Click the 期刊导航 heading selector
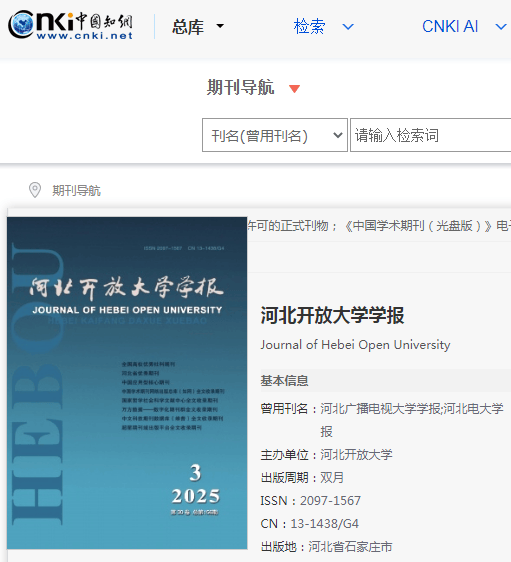Image resolution: width=511 pixels, height=562 pixels. coord(240,87)
